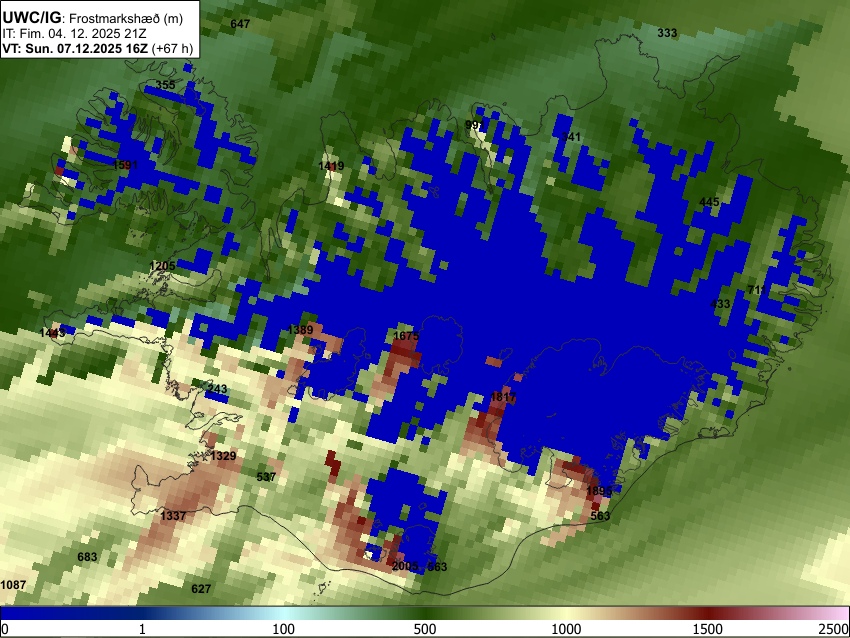Click the 1675 map value
Viewport: 850px width, 638px height.
406,336
